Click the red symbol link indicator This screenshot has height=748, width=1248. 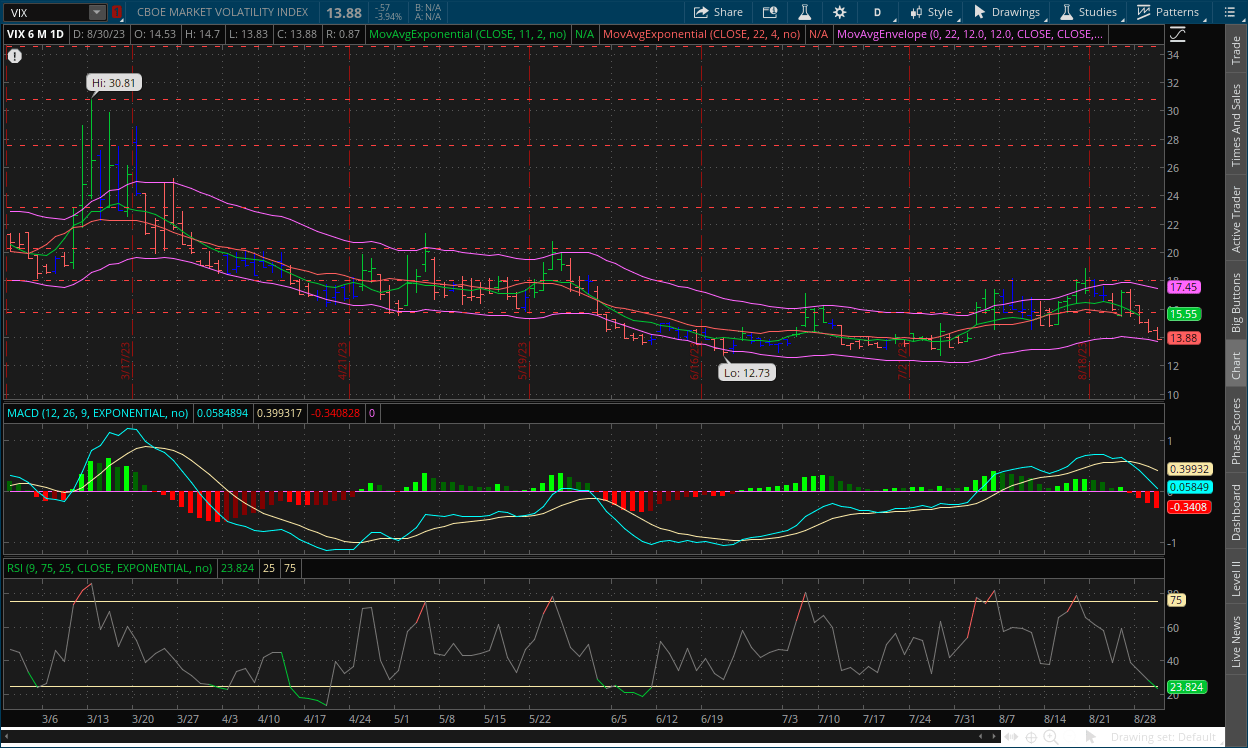117,12
